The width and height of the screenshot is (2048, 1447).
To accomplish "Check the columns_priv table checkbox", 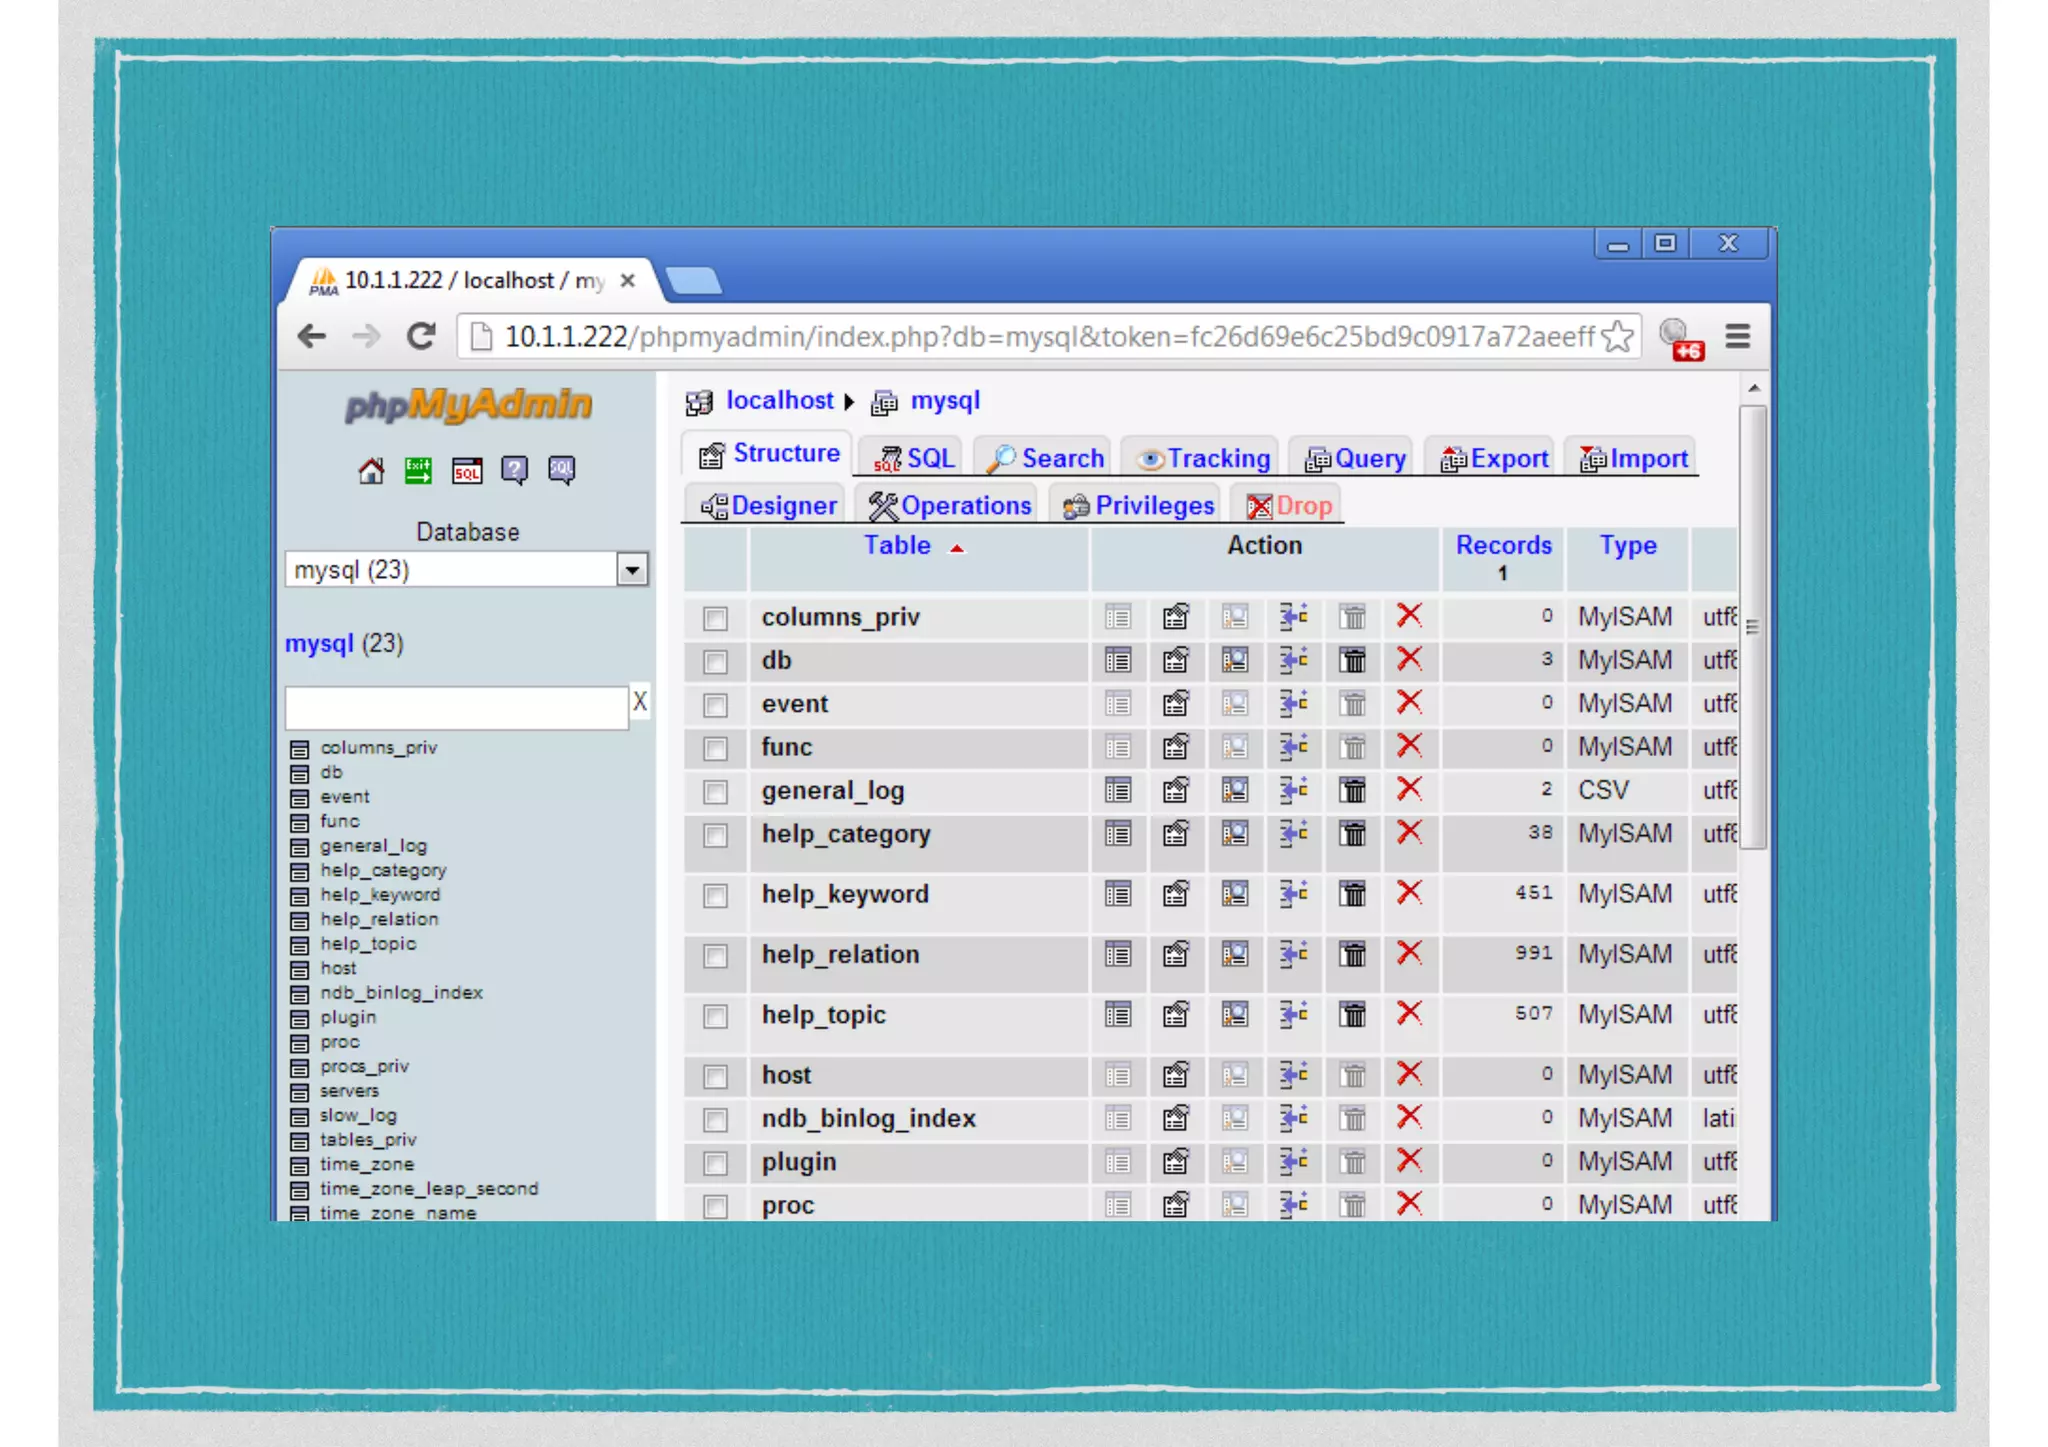I will (715, 619).
